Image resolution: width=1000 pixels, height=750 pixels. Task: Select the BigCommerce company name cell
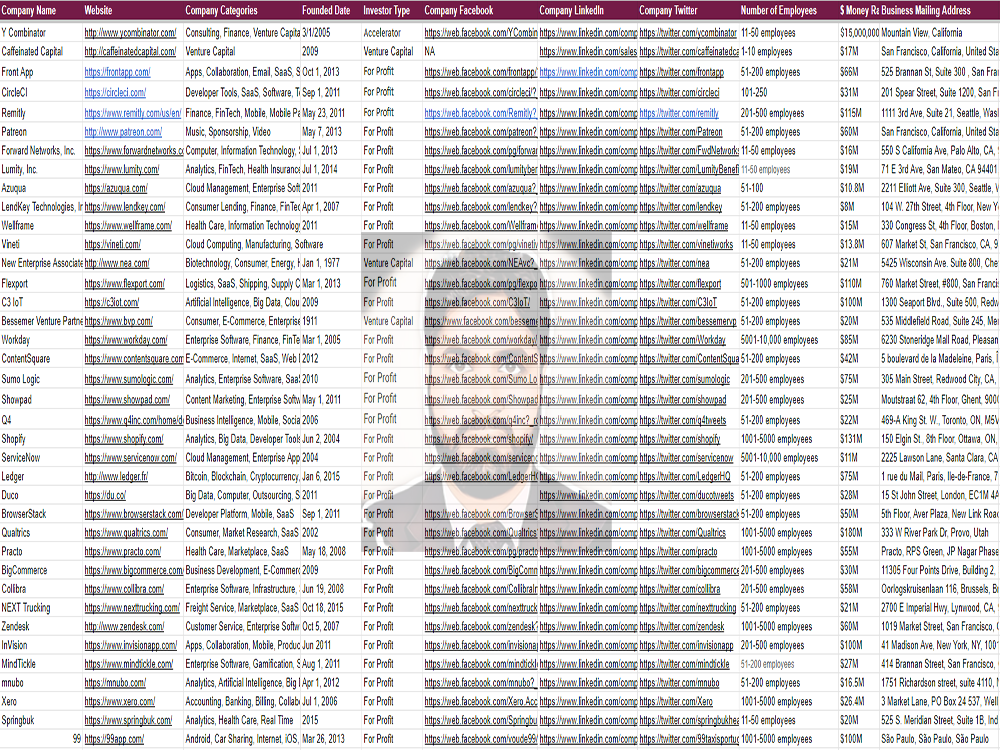click(24, 571)
